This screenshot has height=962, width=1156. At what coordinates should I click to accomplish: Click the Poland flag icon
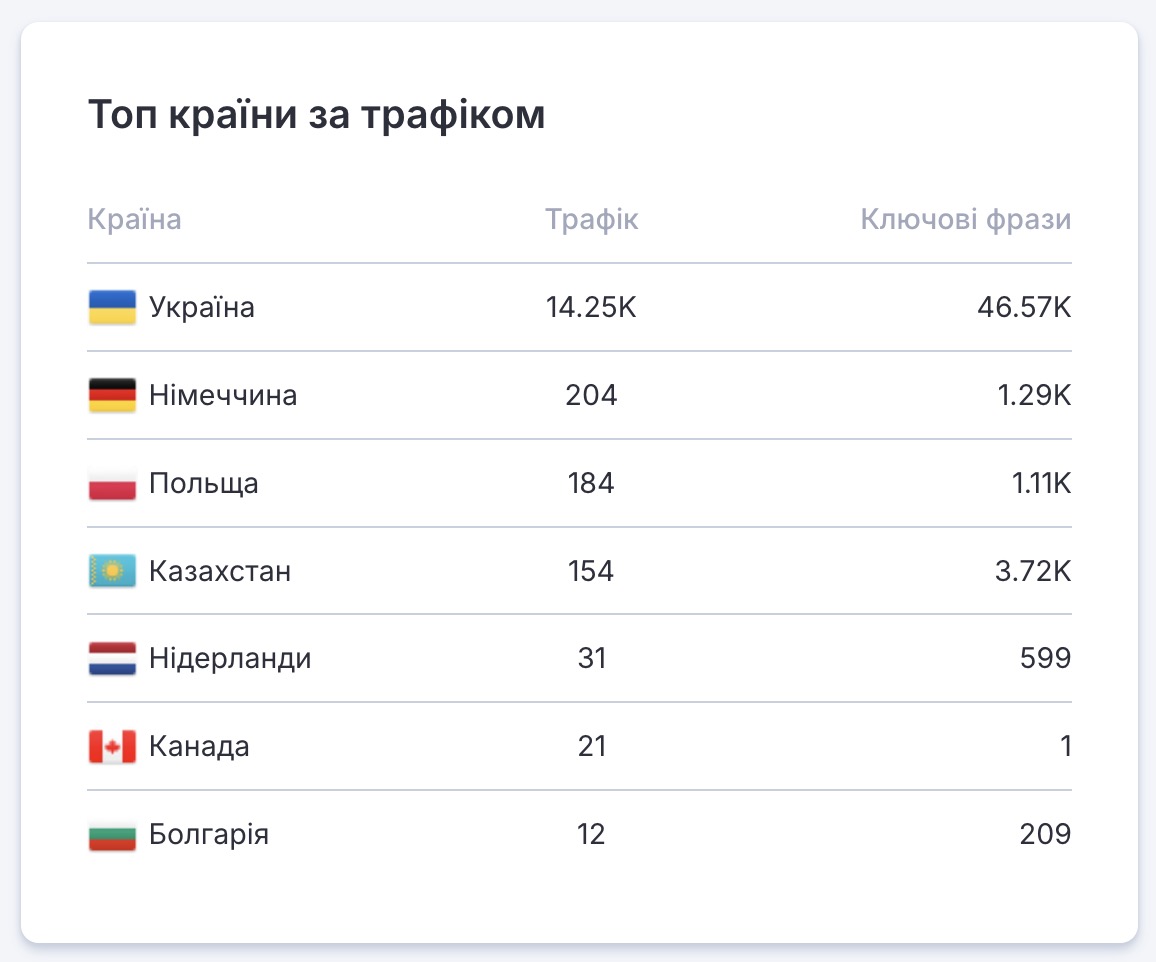click(112, 484)
